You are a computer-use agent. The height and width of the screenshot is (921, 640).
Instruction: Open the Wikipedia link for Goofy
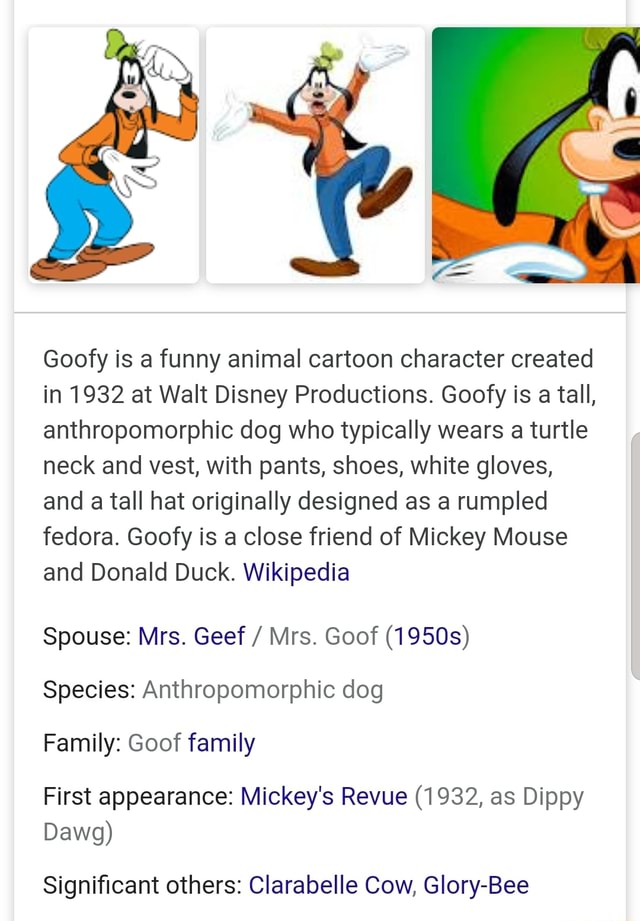[295, 572]
